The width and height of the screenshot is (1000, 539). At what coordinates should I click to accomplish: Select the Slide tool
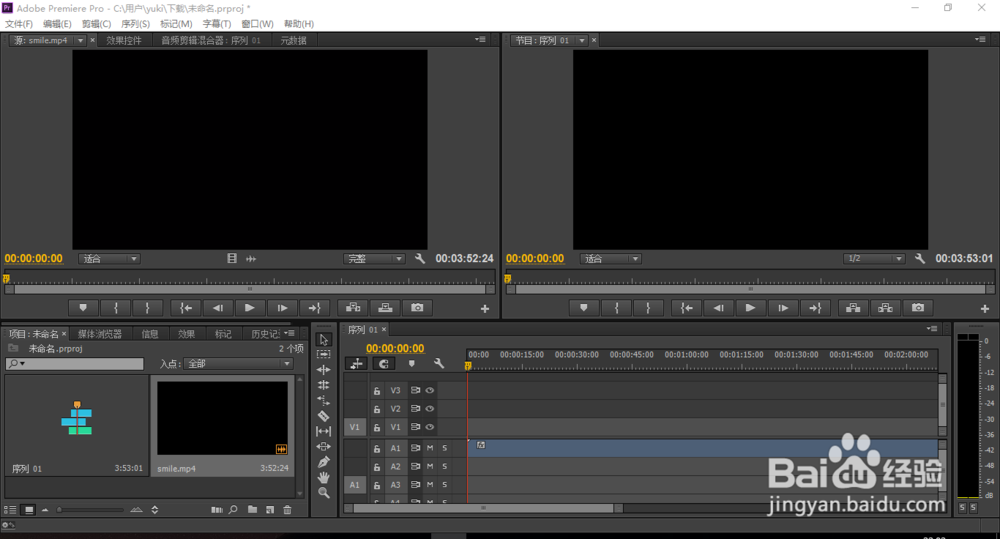tap(323, 447)
